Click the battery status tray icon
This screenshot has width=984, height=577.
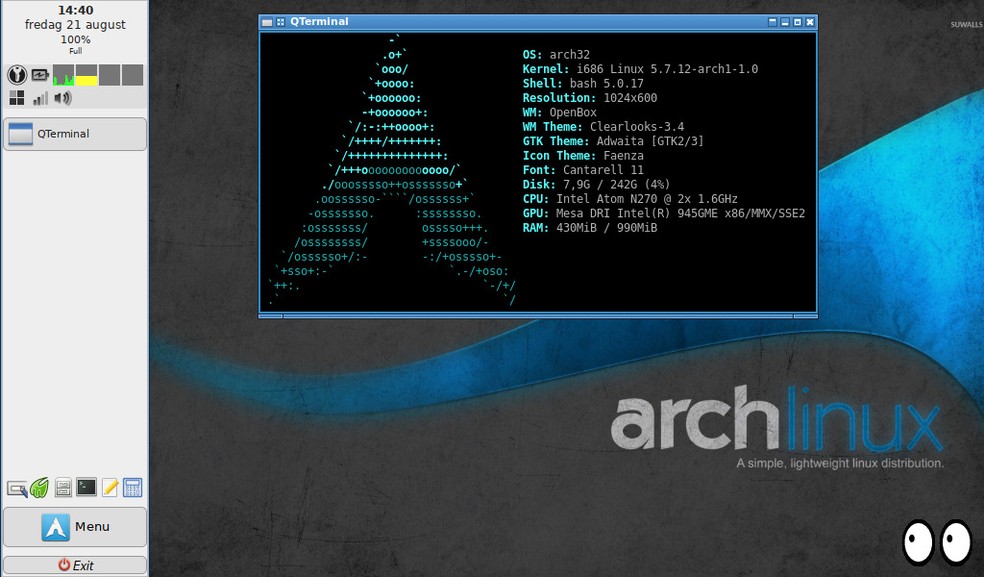tap(39, 74)
